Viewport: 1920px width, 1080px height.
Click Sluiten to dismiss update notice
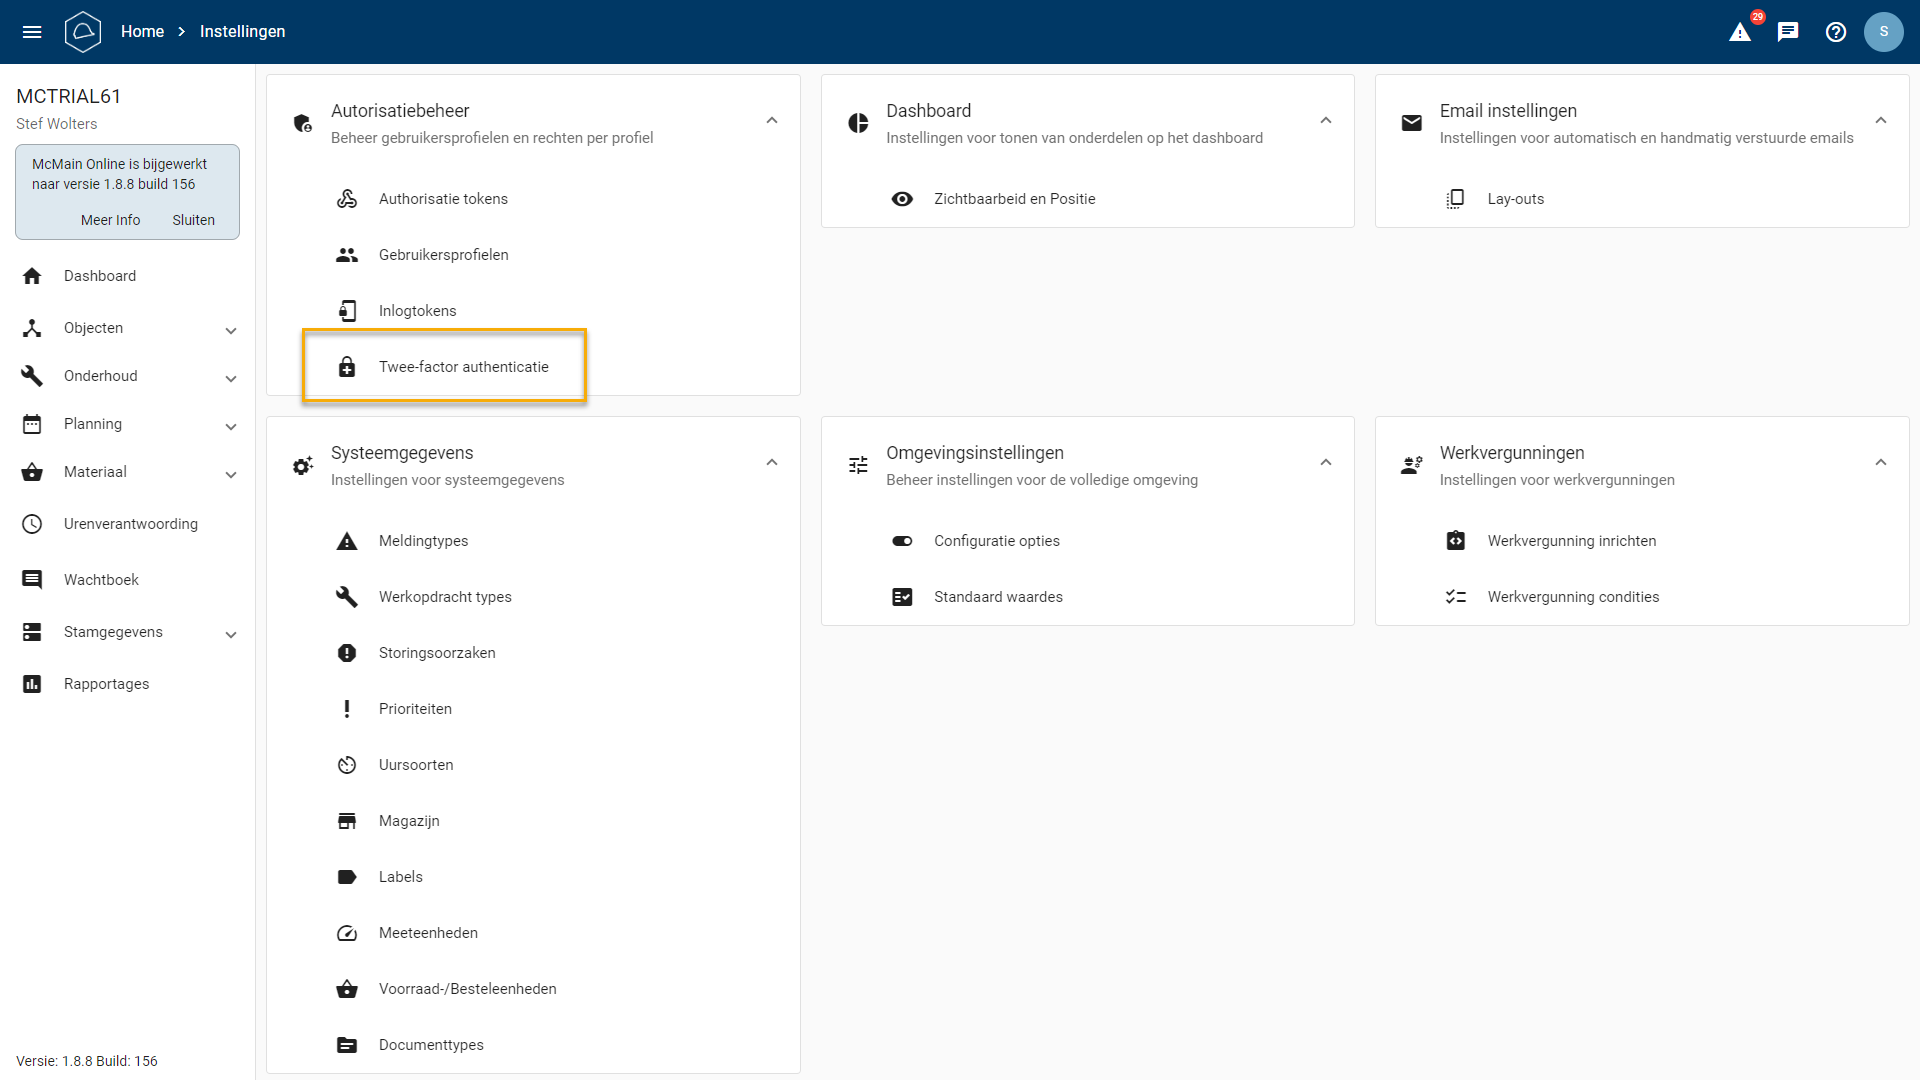tap(193, 220)
